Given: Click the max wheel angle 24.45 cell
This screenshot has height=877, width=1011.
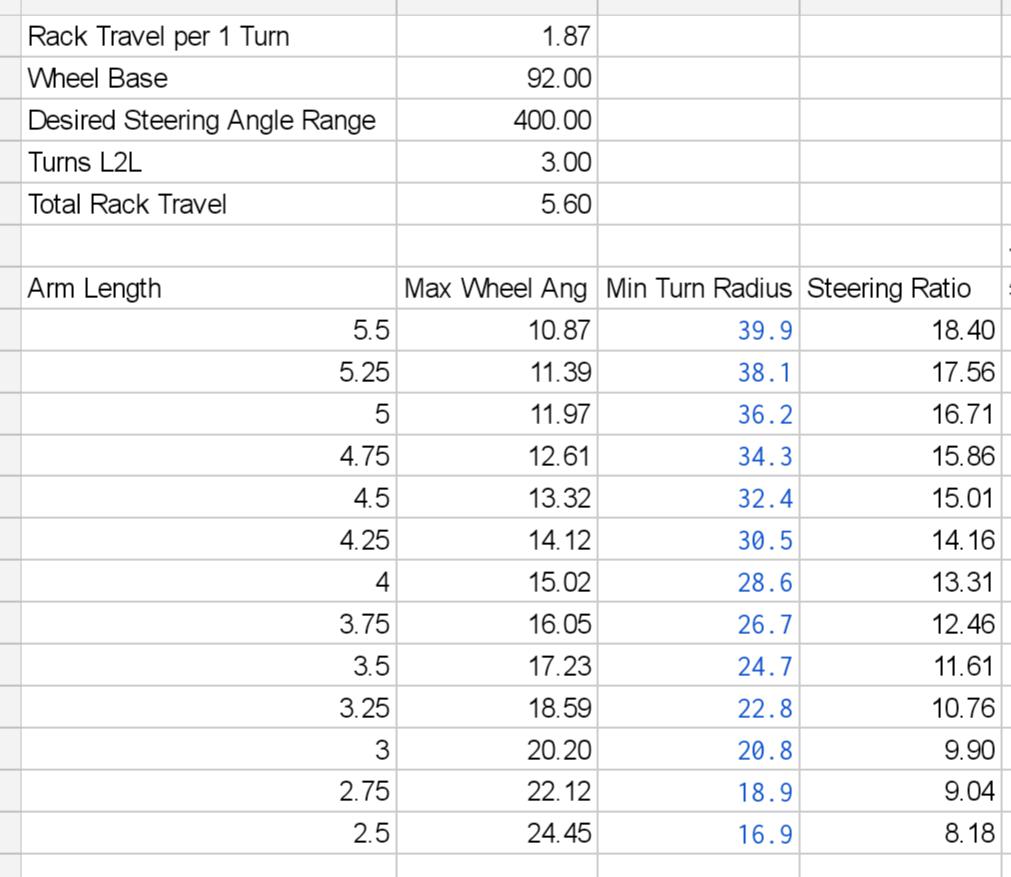Looking at the screenshot, I should point(497,833).
